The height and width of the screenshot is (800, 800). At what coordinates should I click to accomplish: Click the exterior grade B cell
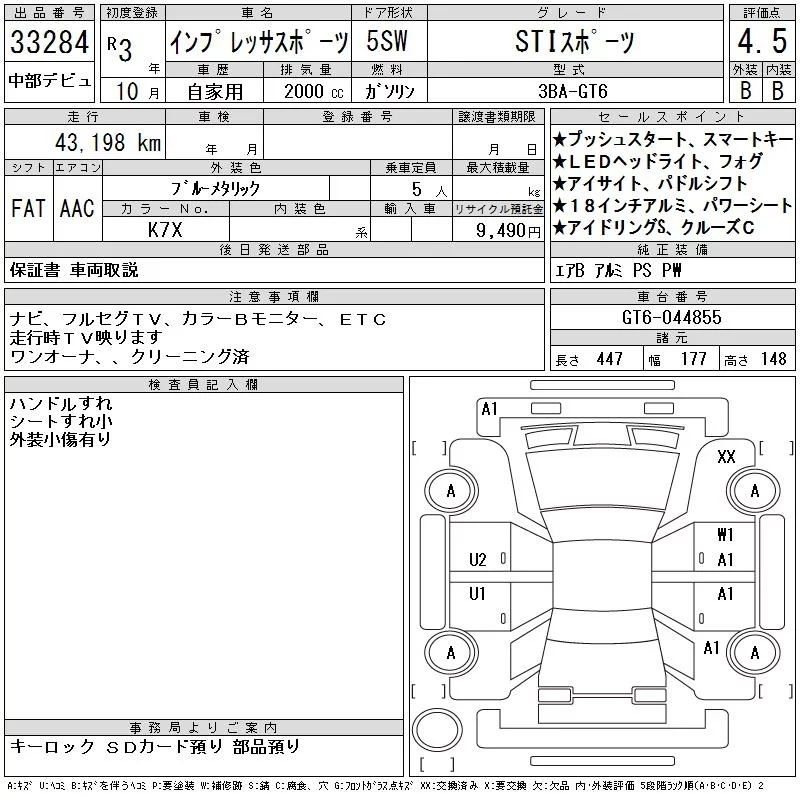[745, 90]
